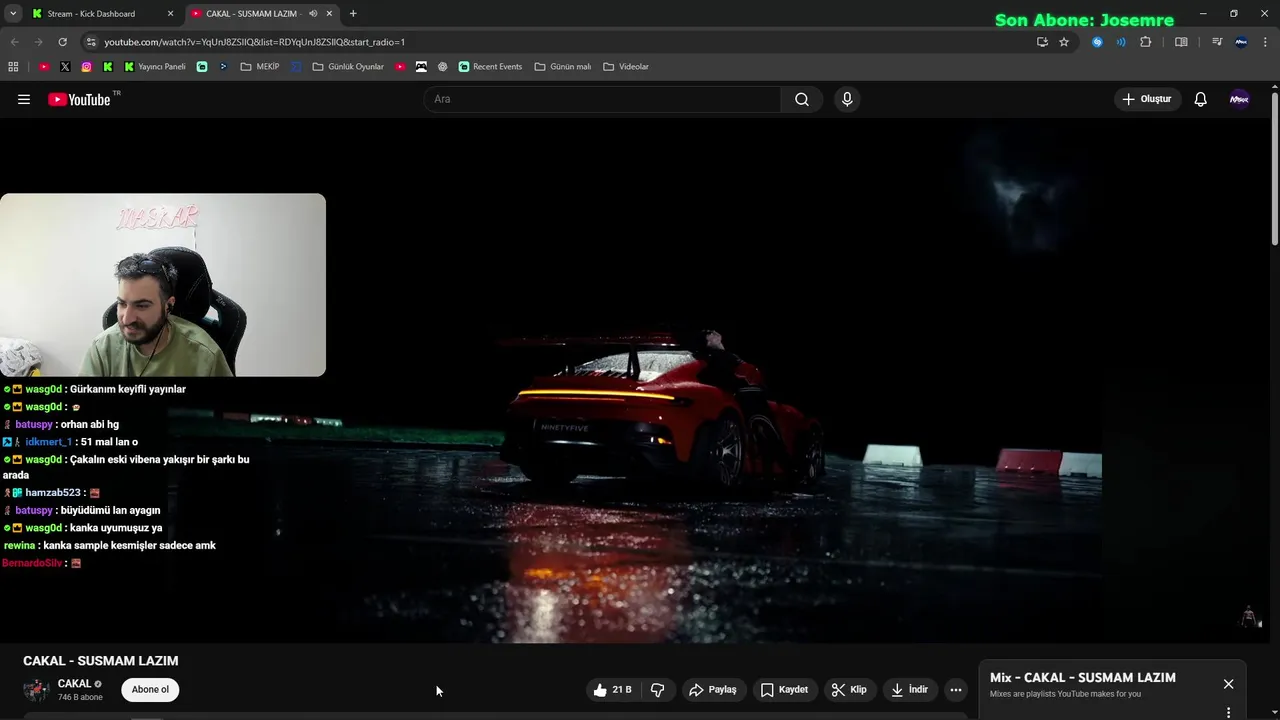This screenshot has width=1280, height=720.
Task: Open the video's more actions menu
Action: click(x=956, y=690)
